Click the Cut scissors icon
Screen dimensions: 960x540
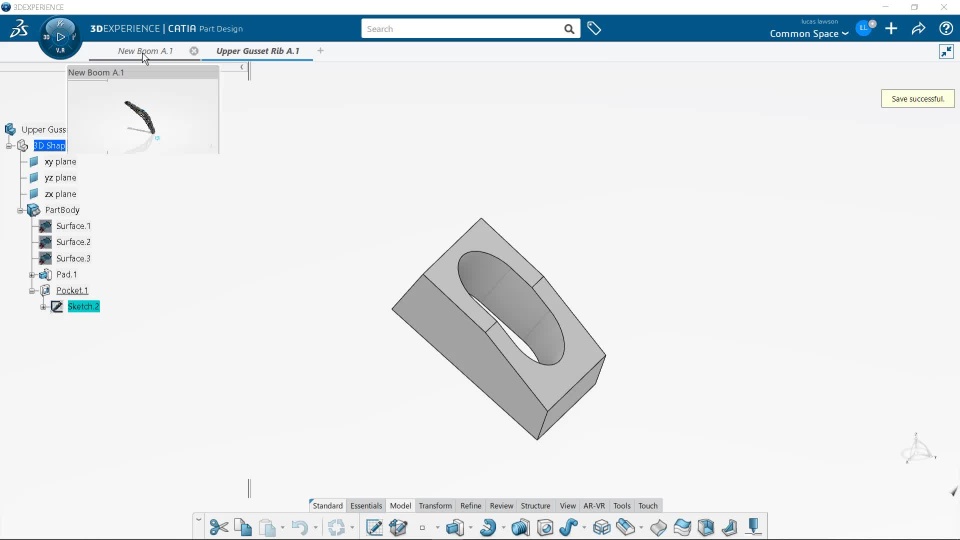(219, 527)
